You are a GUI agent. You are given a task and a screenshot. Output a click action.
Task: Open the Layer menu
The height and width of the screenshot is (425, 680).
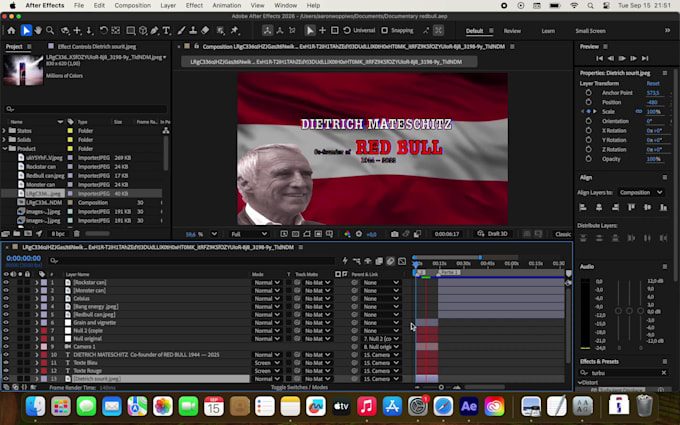pos(168,5)
